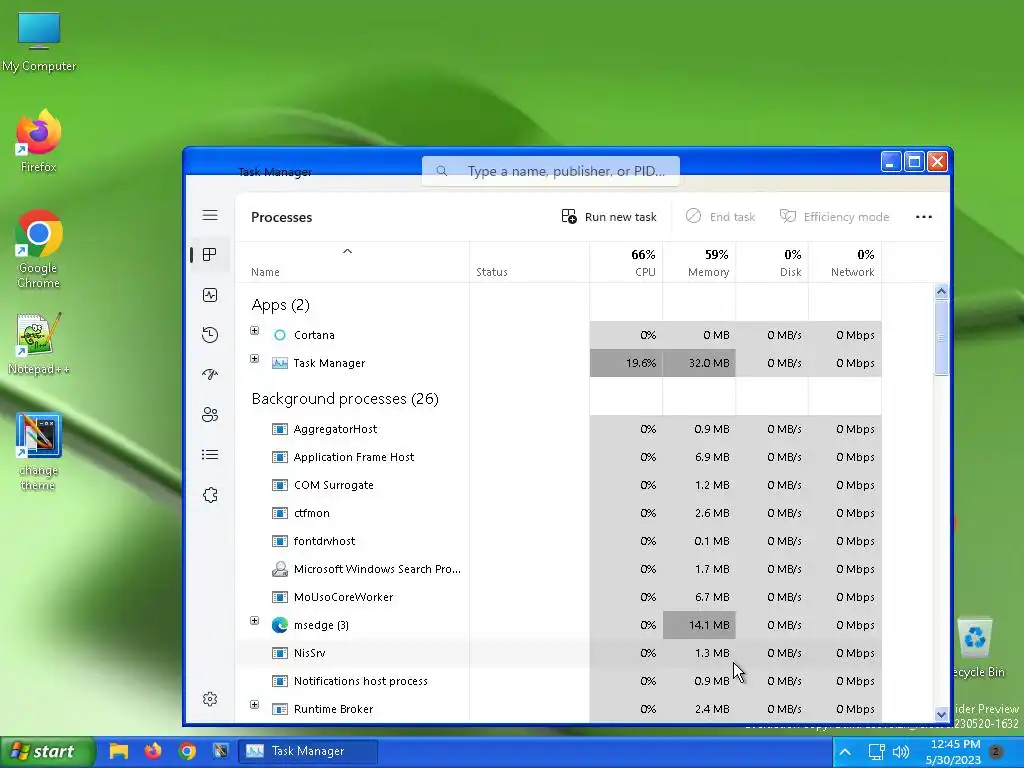Viewport: 1024px width, 768px height.
Task: Collapse sort arrow above Name column
Action: (x=347, y=251)
